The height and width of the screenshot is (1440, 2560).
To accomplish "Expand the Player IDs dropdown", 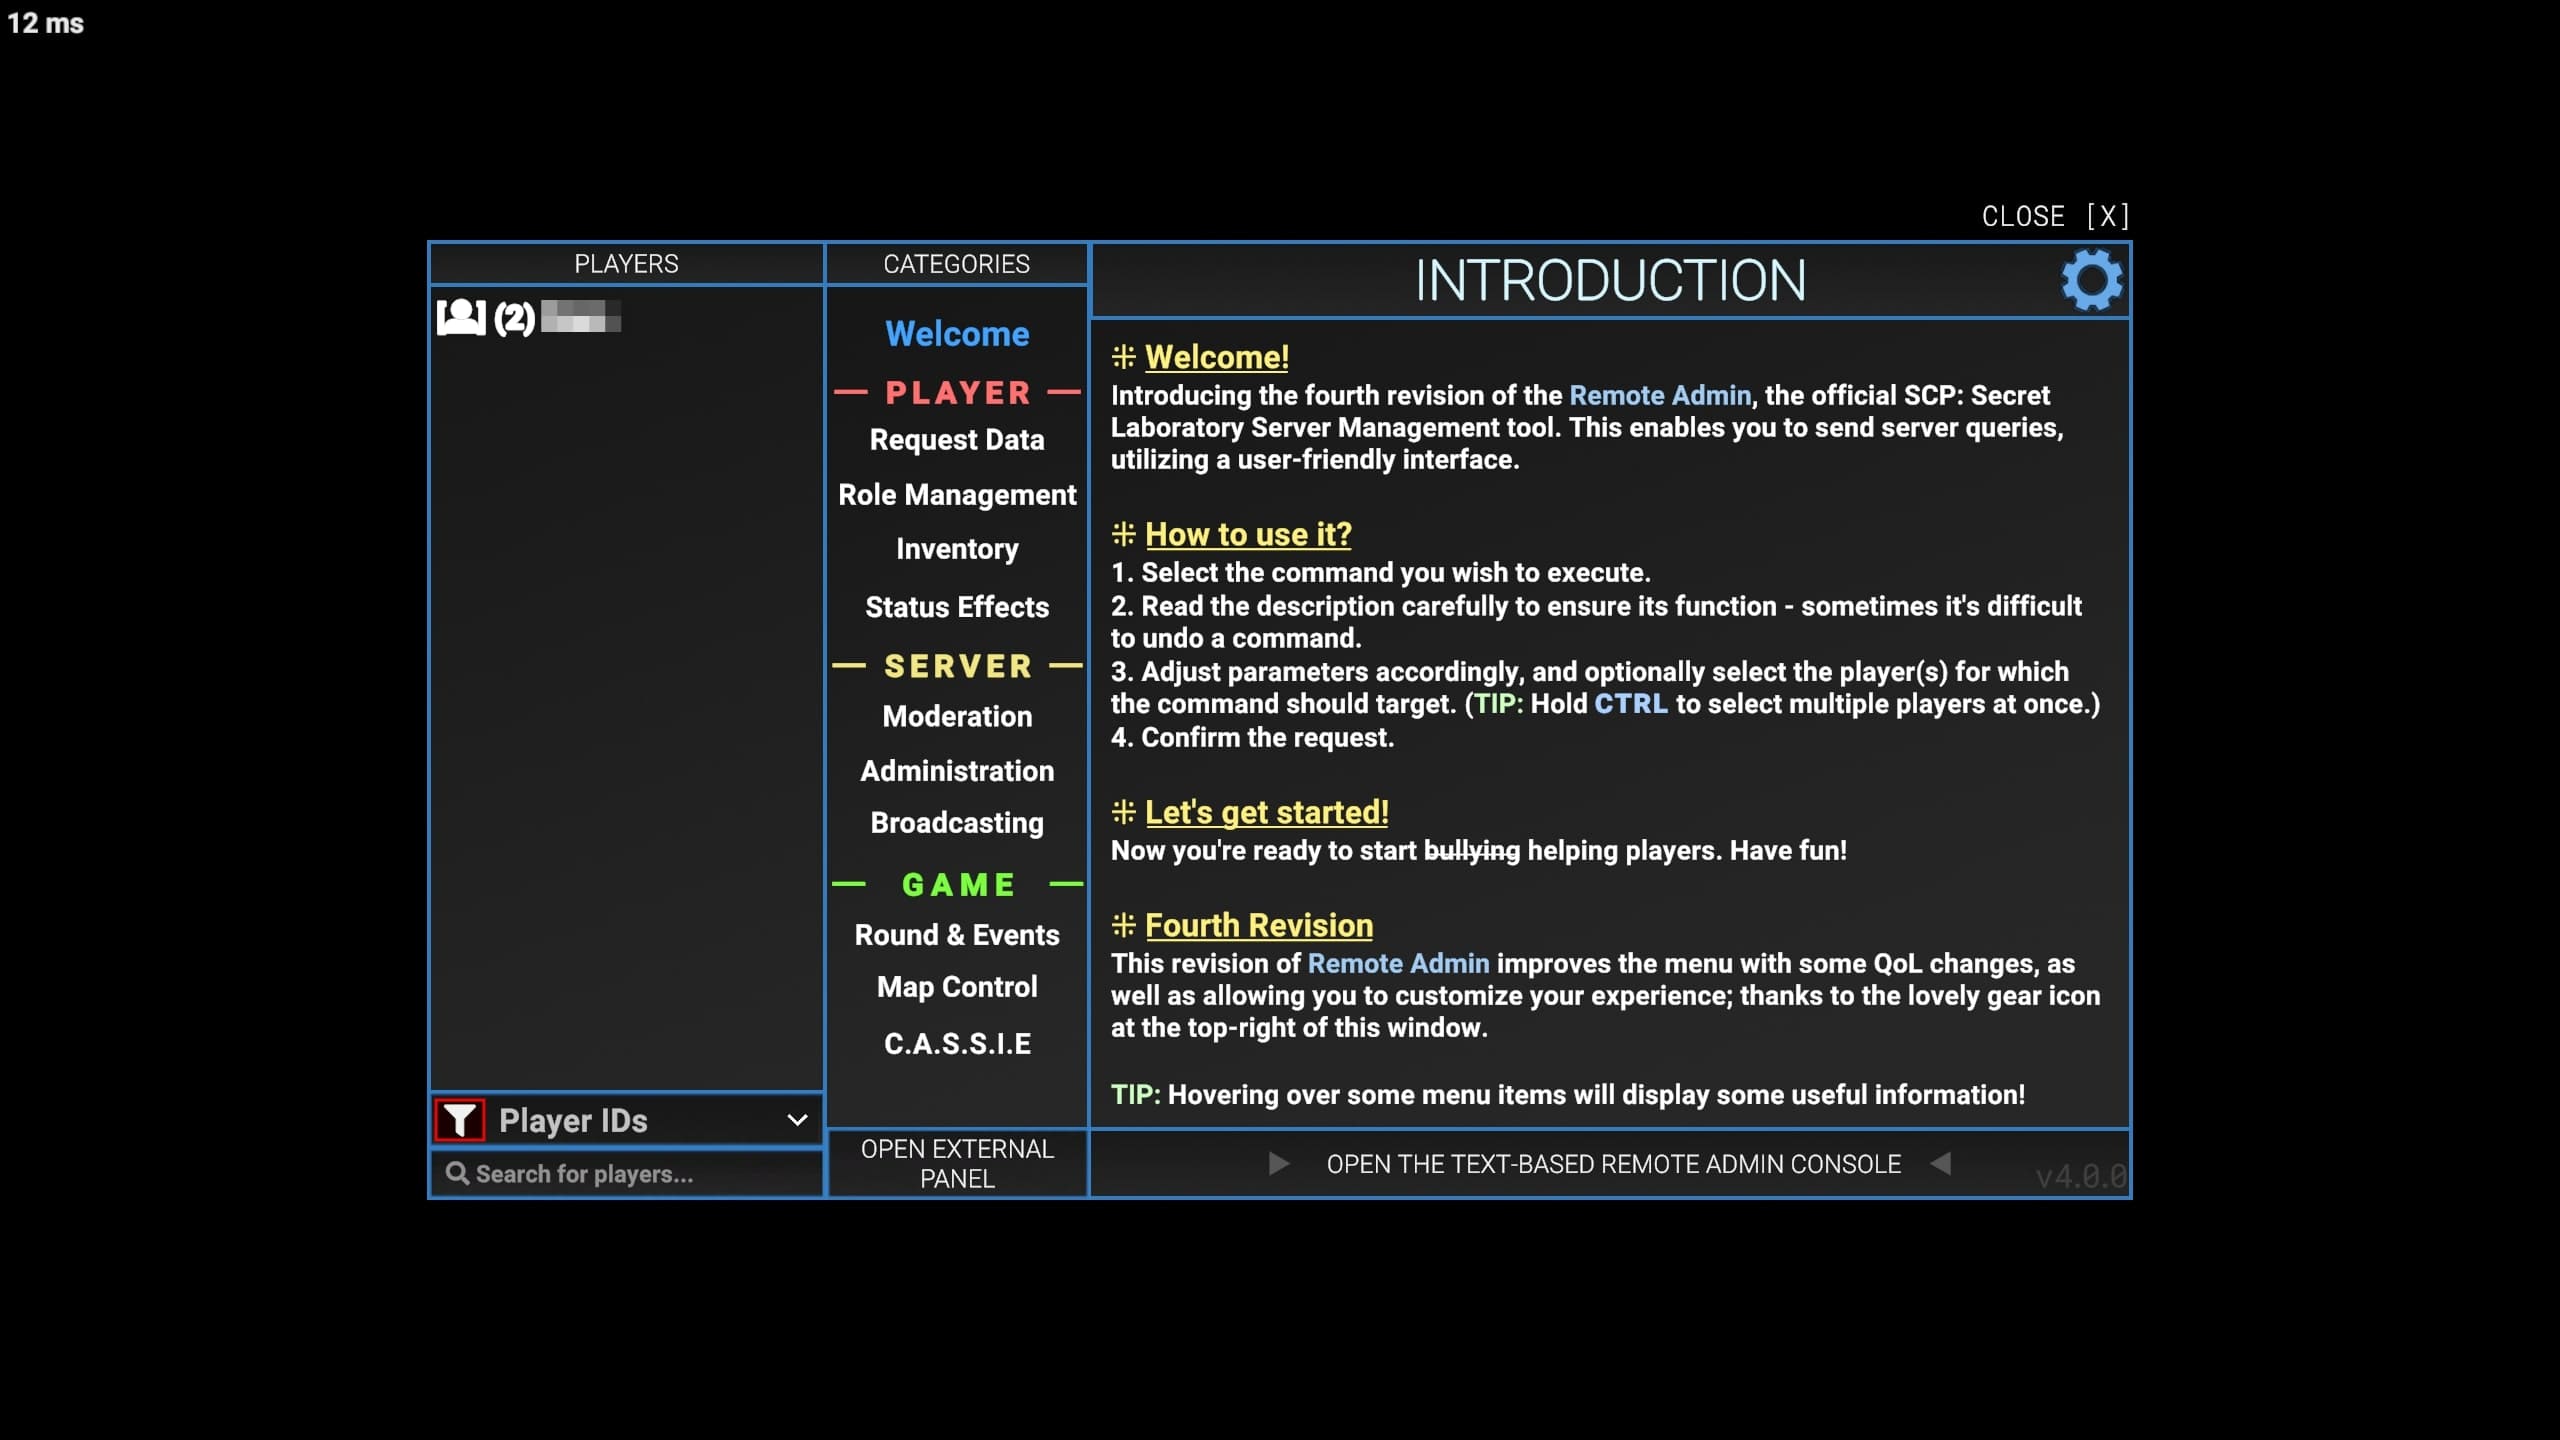I will (x=795, y=1120).
